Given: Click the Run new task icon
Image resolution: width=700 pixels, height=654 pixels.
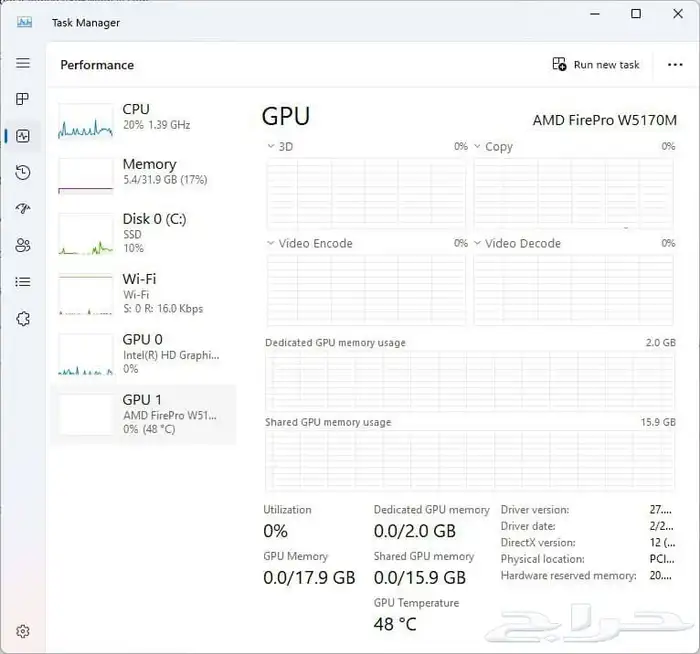Looking at the screenshot, I should click(x=559, y=64).
